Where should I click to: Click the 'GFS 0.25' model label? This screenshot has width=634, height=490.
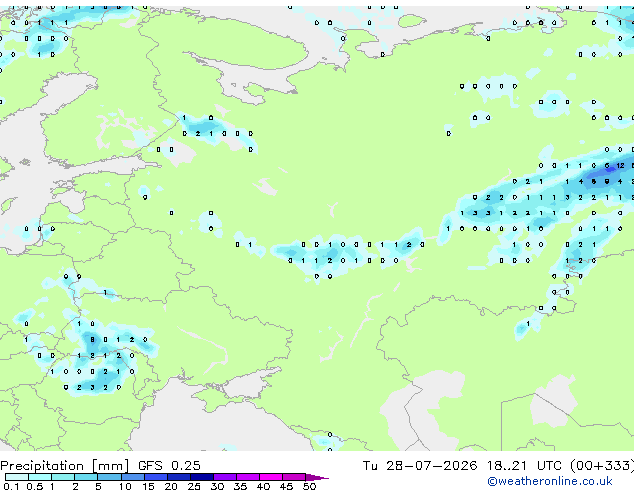(169, 466)
